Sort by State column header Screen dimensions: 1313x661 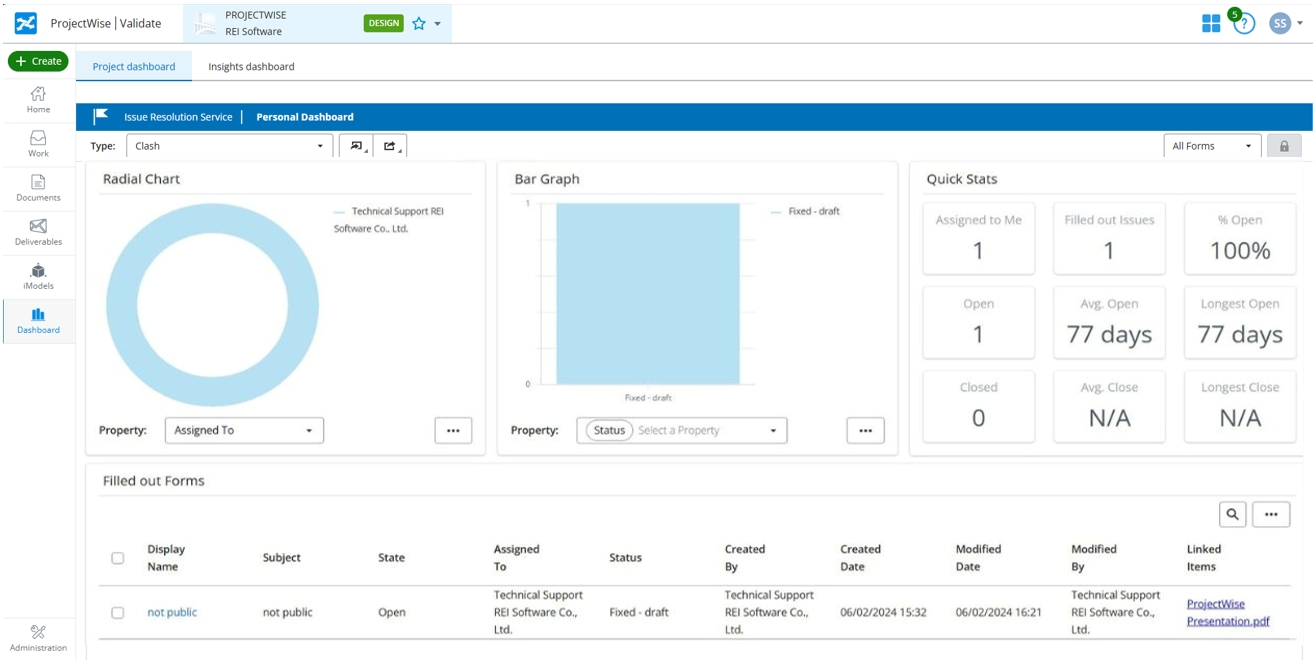pyautogui.click(x=392, y=558)
